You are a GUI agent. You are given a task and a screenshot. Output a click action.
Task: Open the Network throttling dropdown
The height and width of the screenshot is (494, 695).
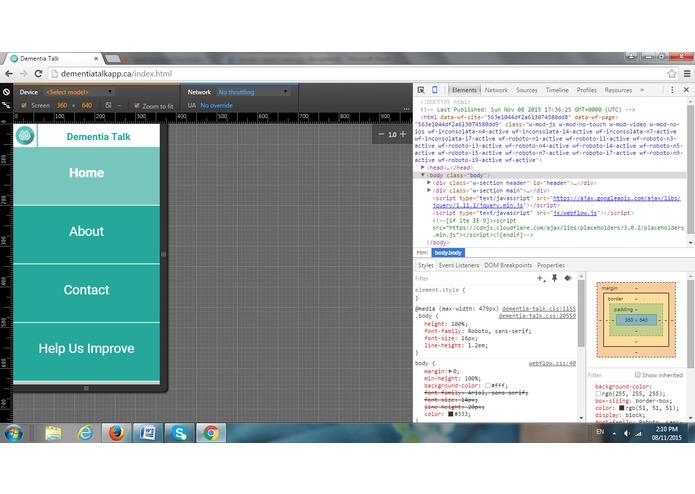pos(253,92)
